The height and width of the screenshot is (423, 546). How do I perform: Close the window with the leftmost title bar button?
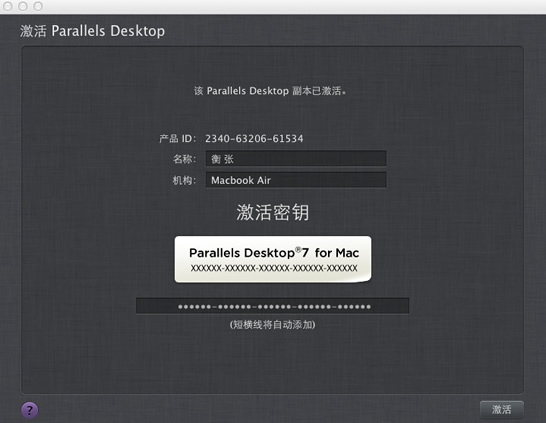(8, 6)
